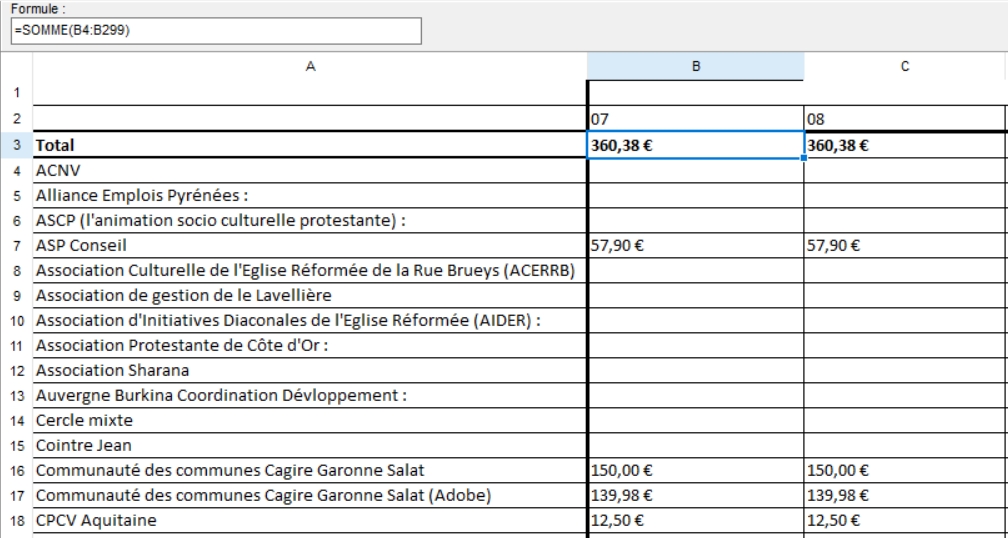Click the bold Total cell in column A

(310, 146)
